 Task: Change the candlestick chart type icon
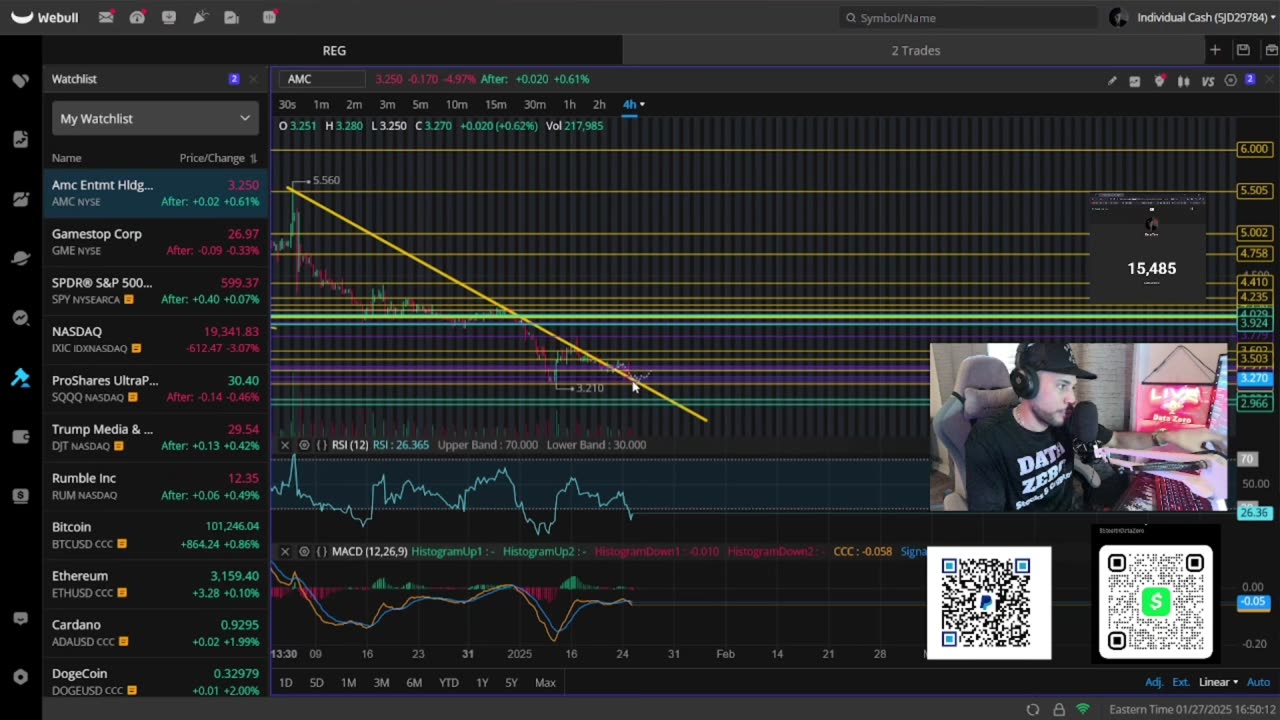1184,81
